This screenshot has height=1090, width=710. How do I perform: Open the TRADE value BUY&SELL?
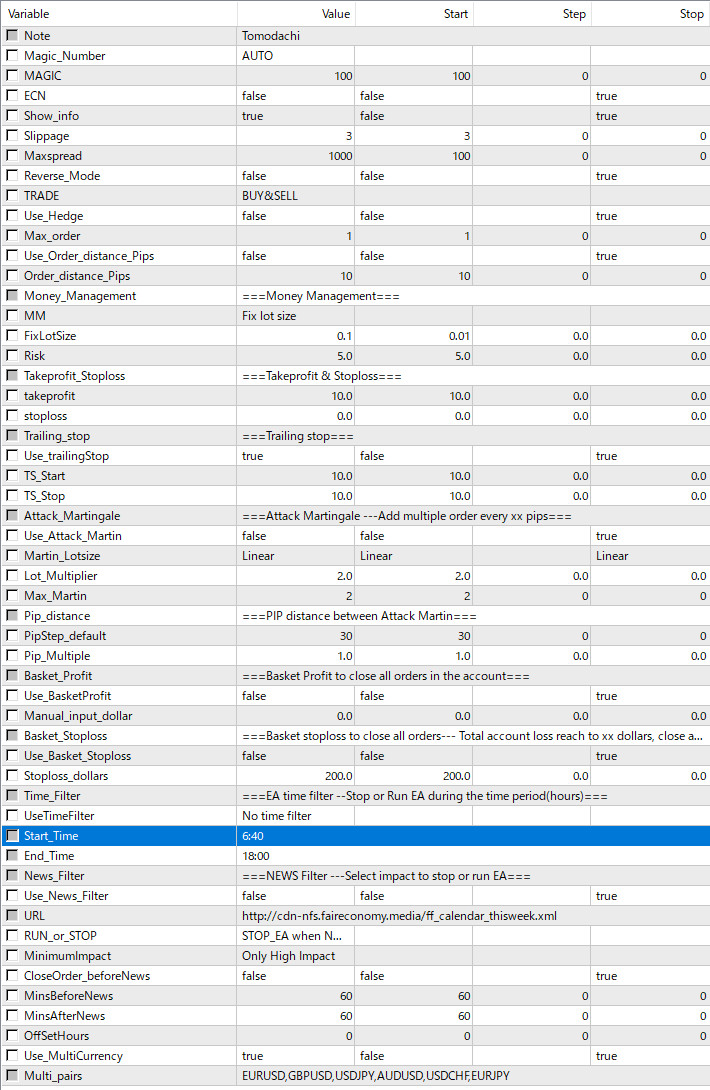296,196
